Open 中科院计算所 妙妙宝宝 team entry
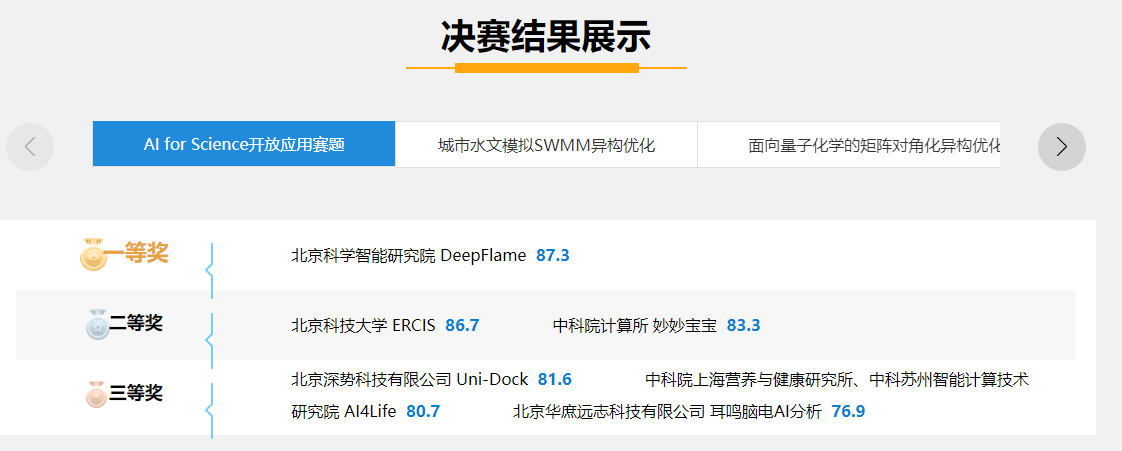 (x=634, y=325)
